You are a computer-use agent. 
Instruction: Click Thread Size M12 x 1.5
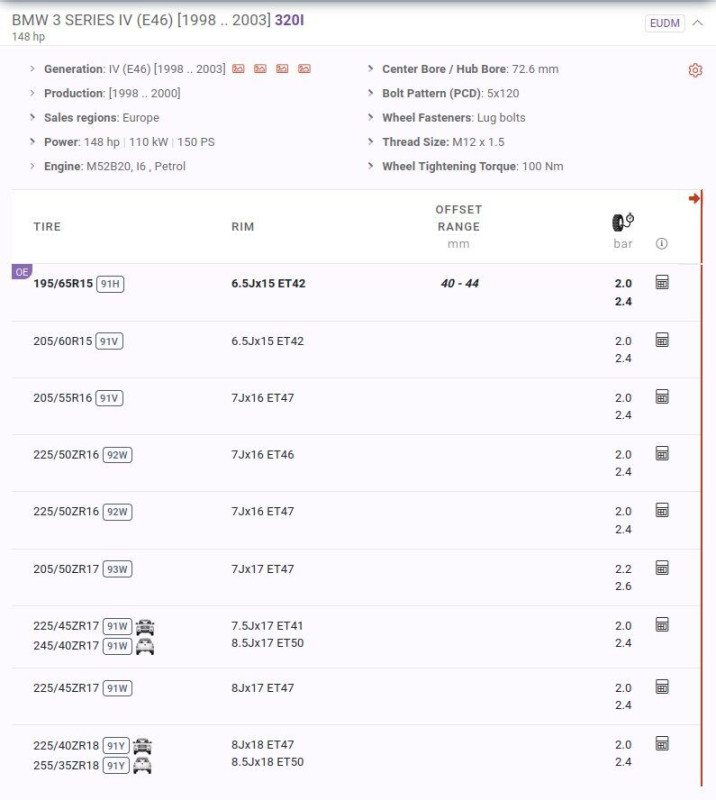point(443,142)
